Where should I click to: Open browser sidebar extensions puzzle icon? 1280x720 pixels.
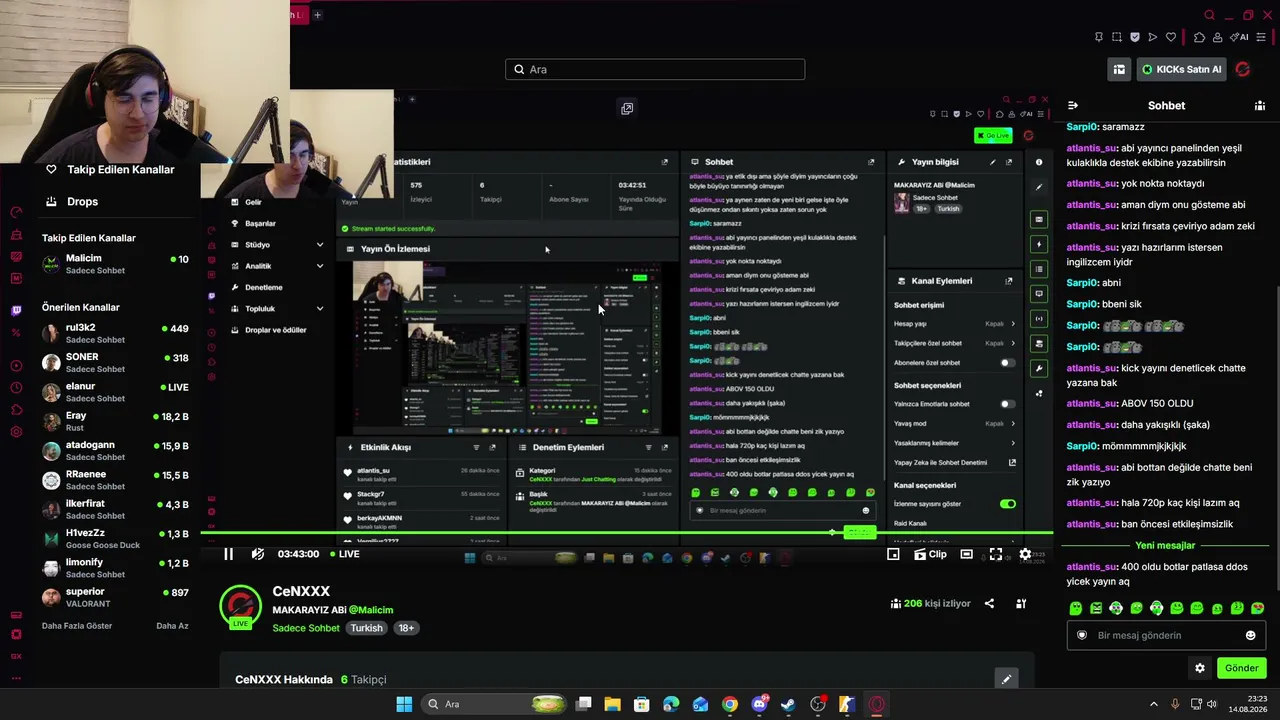(16, 410)
